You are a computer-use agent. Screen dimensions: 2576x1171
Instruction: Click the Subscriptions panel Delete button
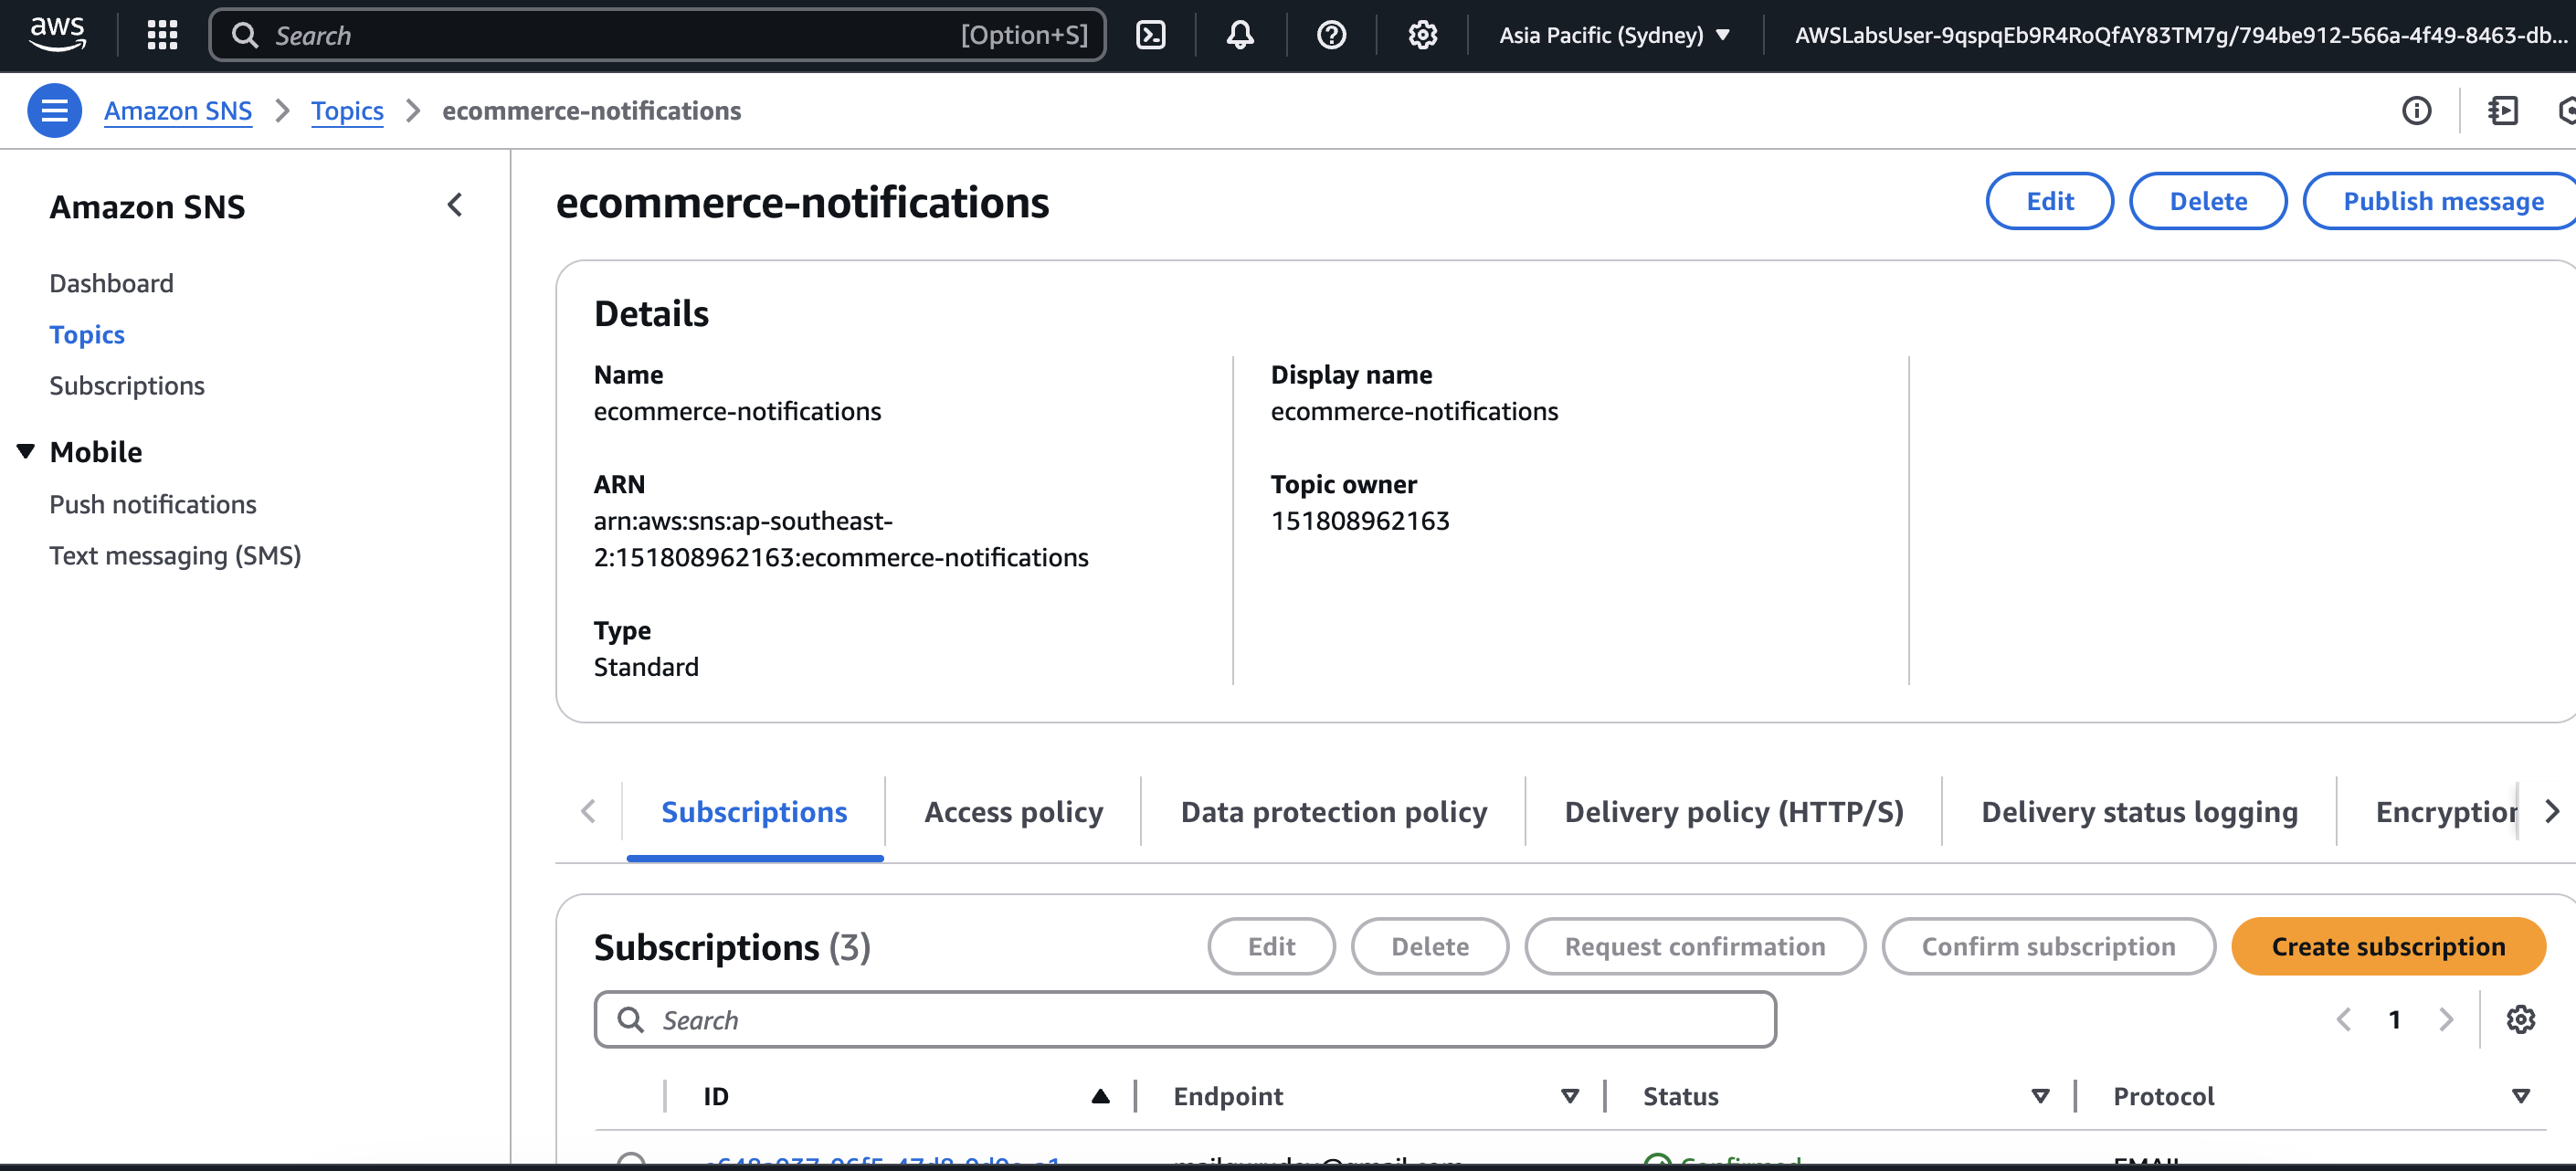coord(1430,946)
